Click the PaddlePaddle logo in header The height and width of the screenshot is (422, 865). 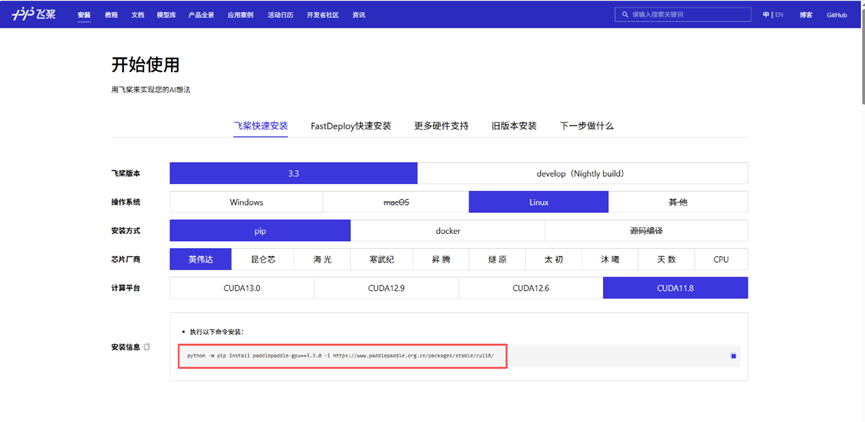[x=34, y=15]
